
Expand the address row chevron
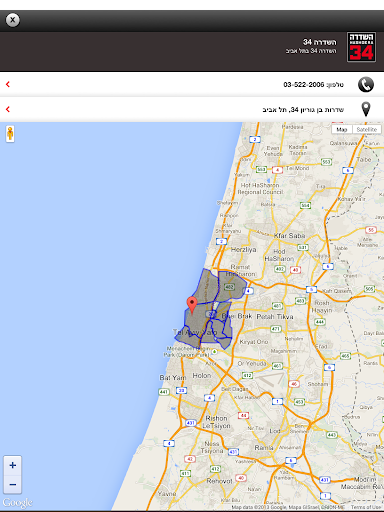pos(8,109)
